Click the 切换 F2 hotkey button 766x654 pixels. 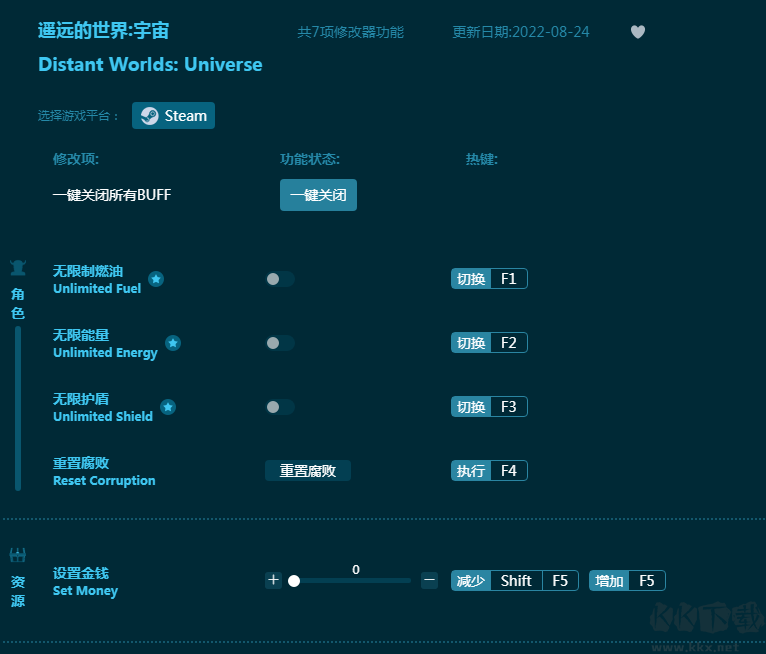(x=489, y=343)
